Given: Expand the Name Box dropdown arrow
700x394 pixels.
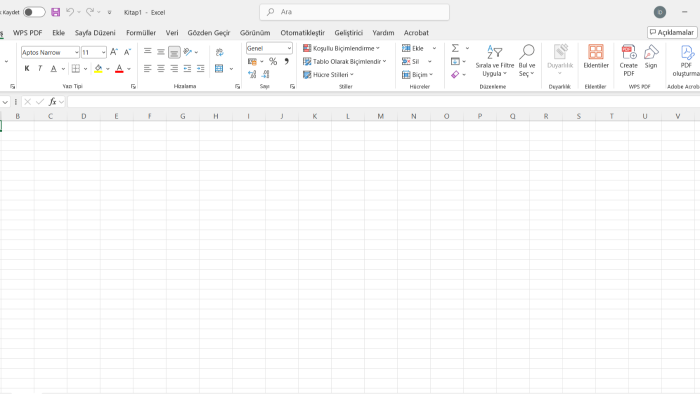Looking at the screenshot, I should click(x=5, y=102).
